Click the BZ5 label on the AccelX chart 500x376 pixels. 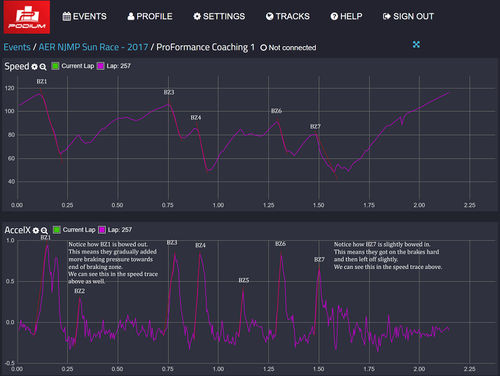click(244, 280)
